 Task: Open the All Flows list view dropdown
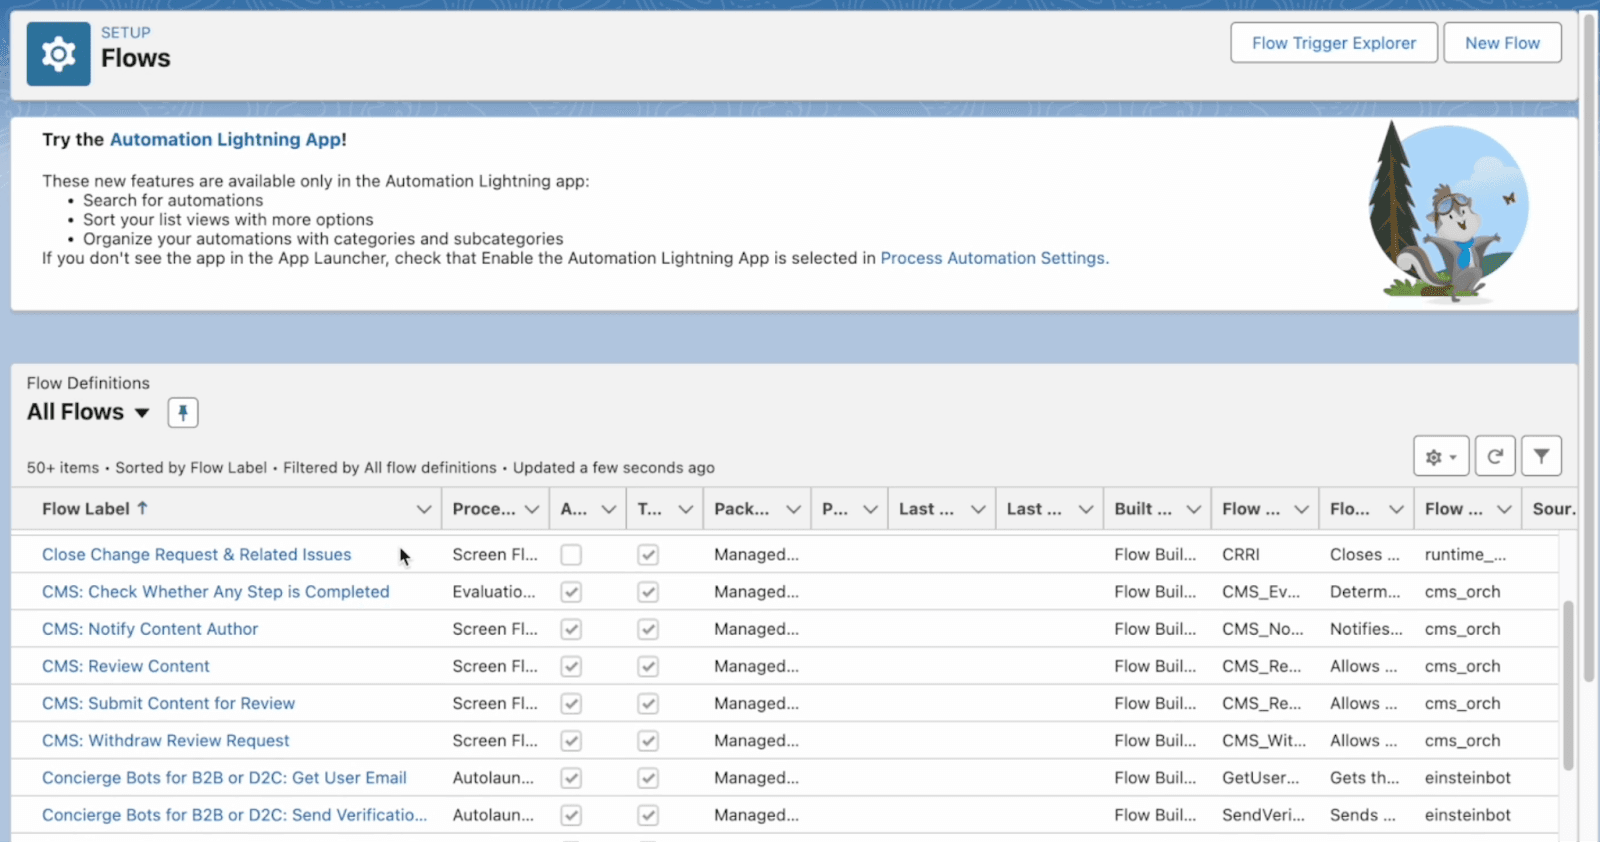click(x=142, y=413)
